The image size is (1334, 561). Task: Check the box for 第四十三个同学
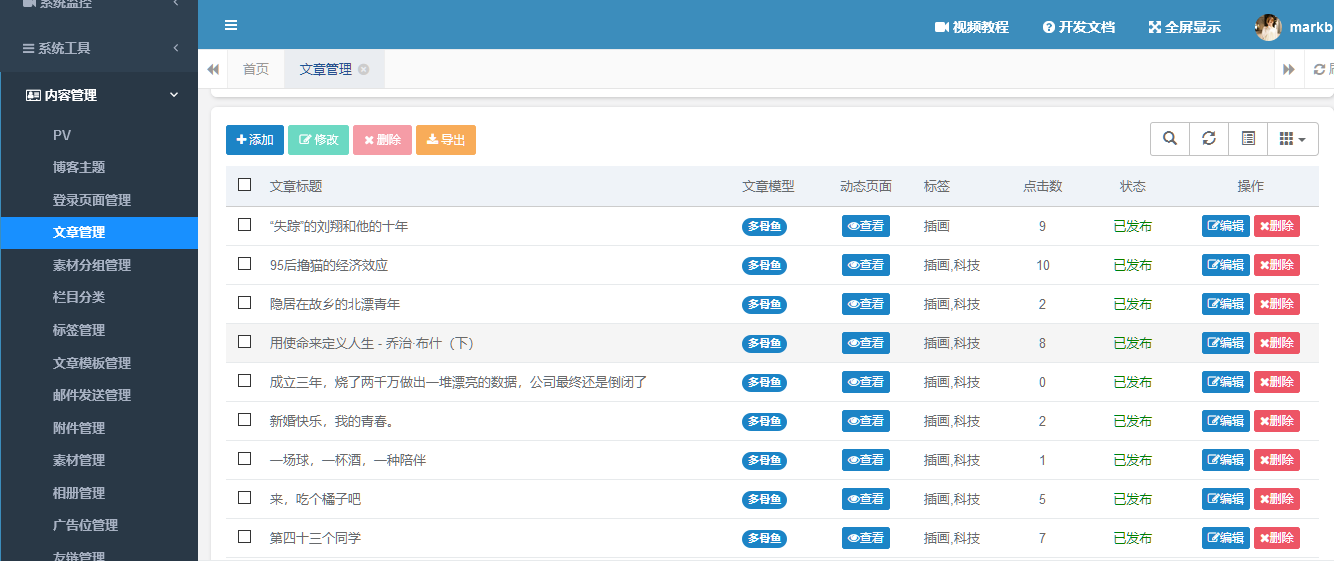click(244, 537)
